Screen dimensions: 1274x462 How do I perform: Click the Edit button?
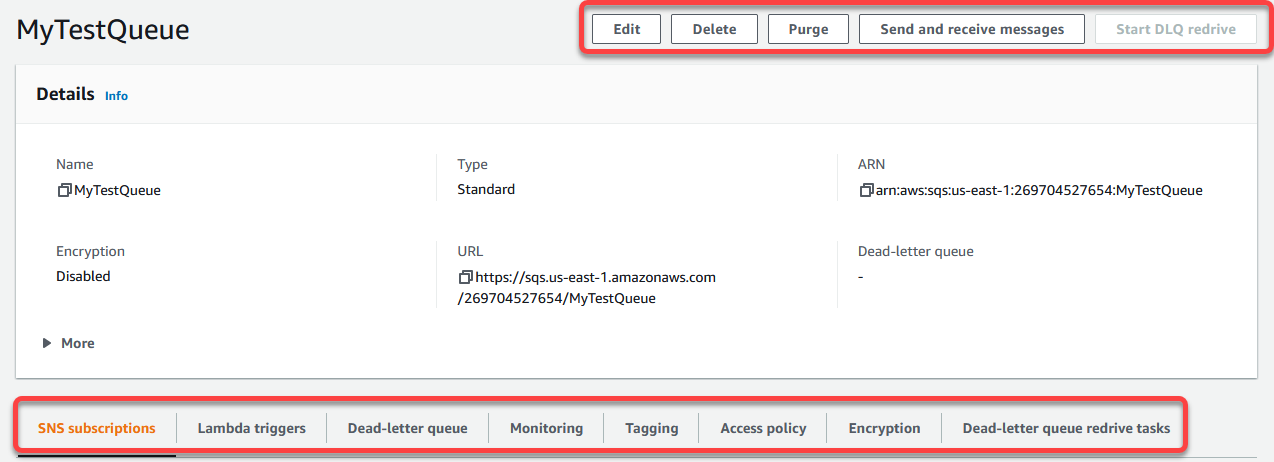[x=626, y=29]
